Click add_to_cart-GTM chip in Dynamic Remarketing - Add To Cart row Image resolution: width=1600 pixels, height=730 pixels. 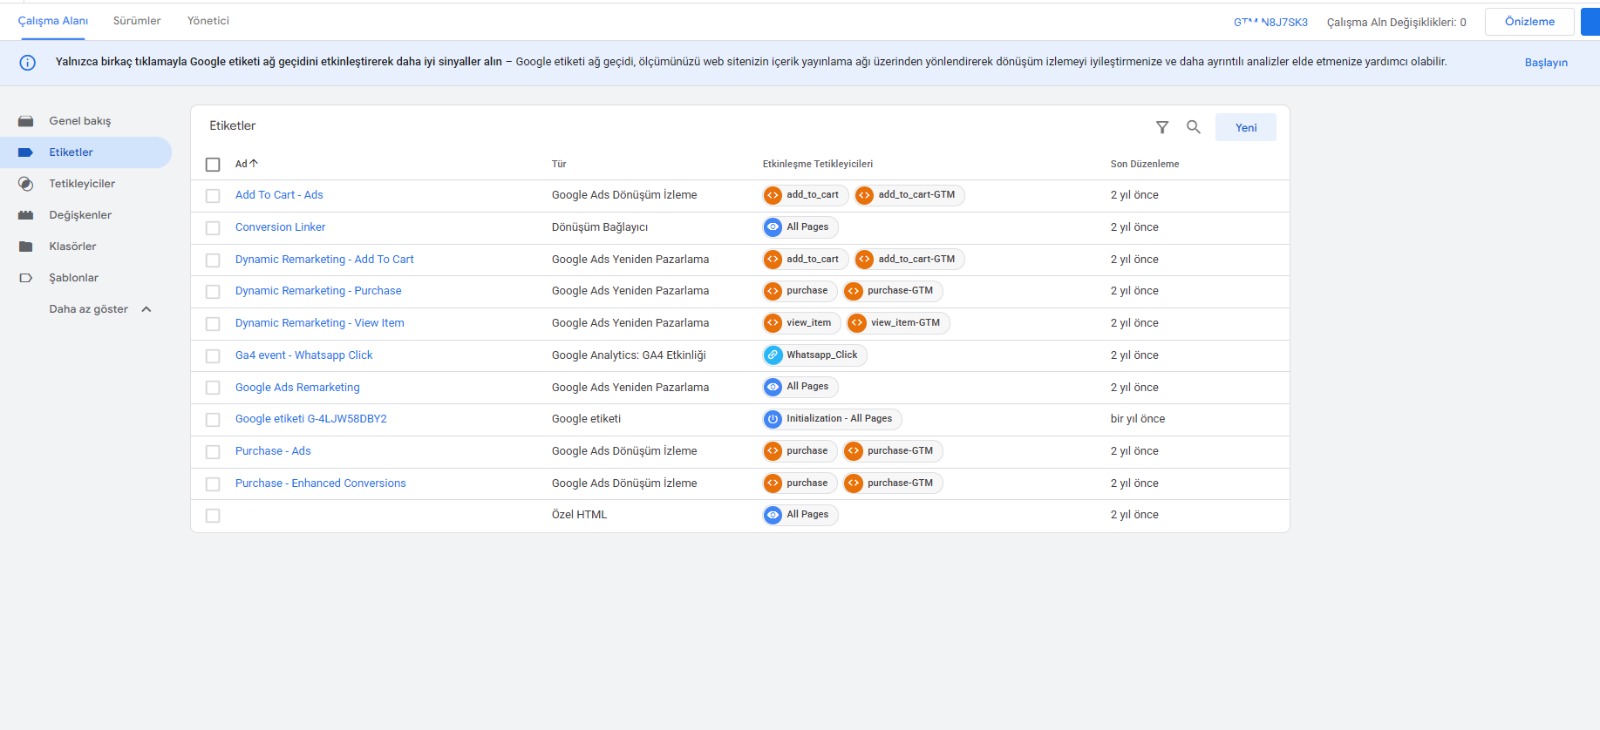[910, 259]
